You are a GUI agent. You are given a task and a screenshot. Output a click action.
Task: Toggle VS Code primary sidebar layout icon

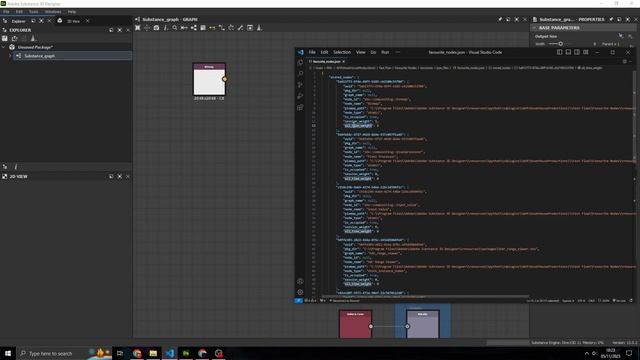(x=560, y=52)
